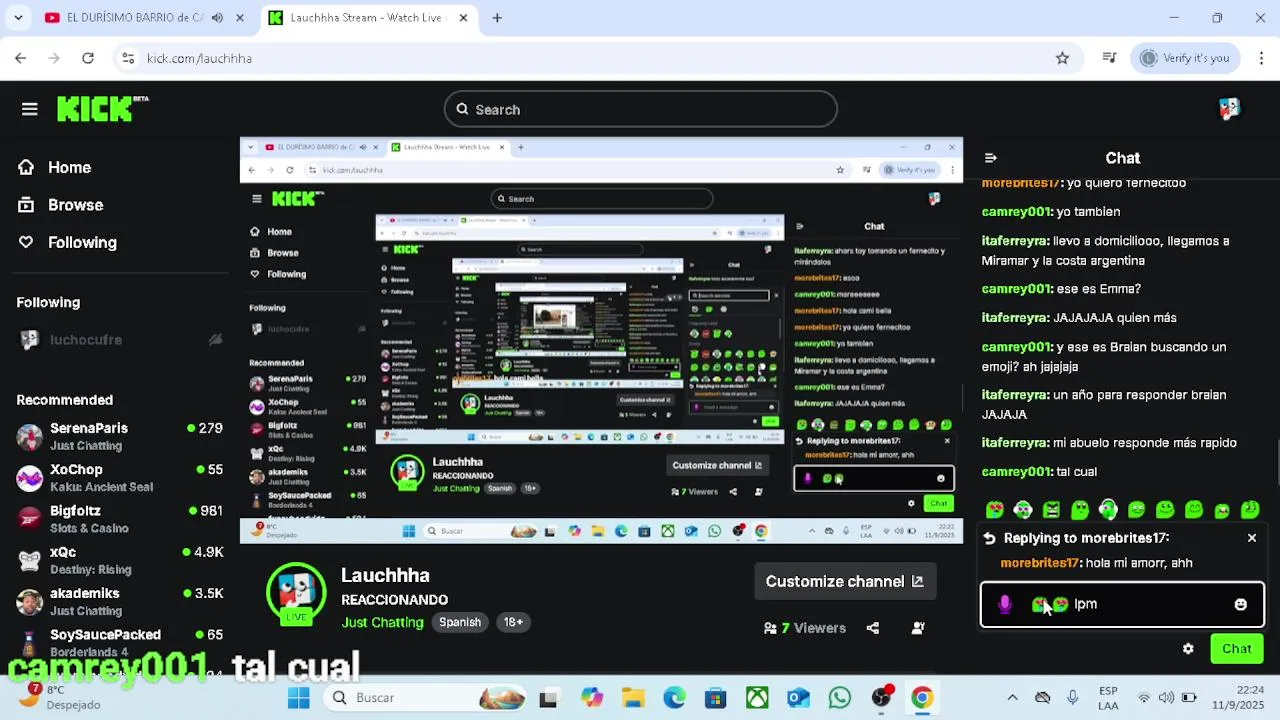Click the Customize channel button
Screen dimensions: 1280x720
pos(845,581)
